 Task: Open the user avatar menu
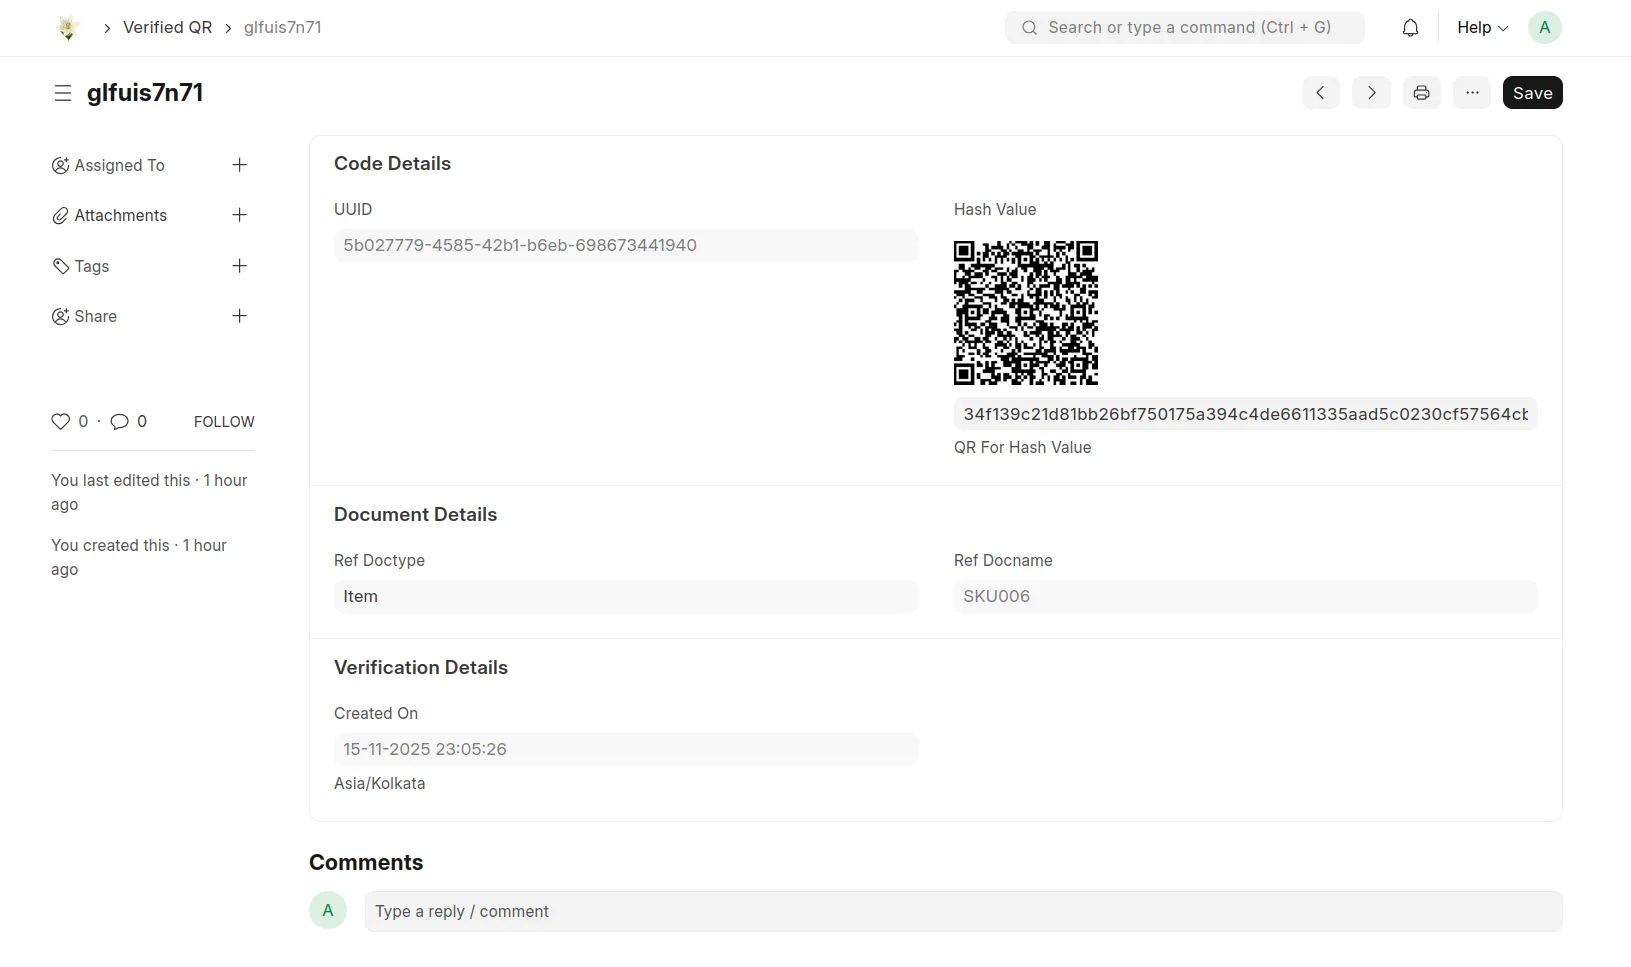click(x=1544, y=27)
